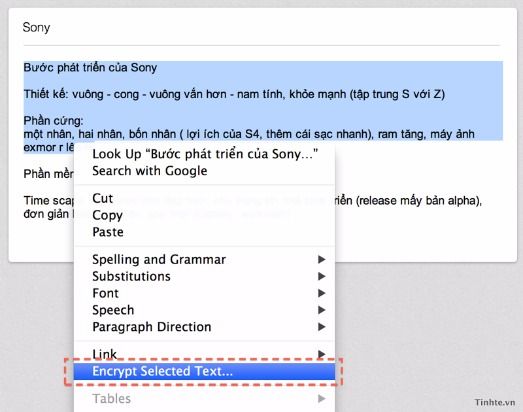
Task: Open the Link submenu
Action: coord(204,354)
